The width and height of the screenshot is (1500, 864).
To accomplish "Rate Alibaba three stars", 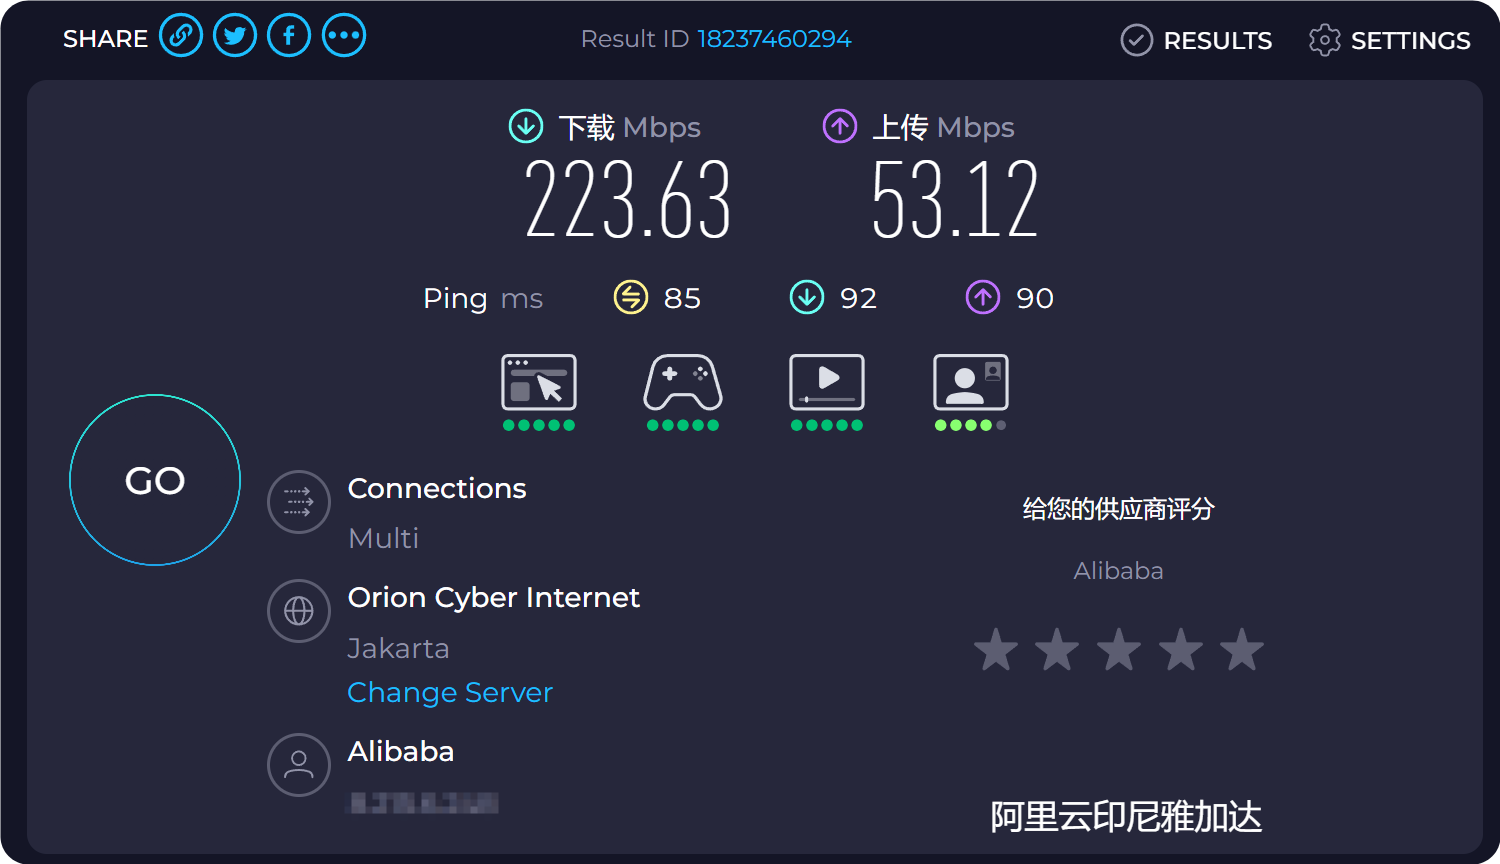I will coord(1119,650).
